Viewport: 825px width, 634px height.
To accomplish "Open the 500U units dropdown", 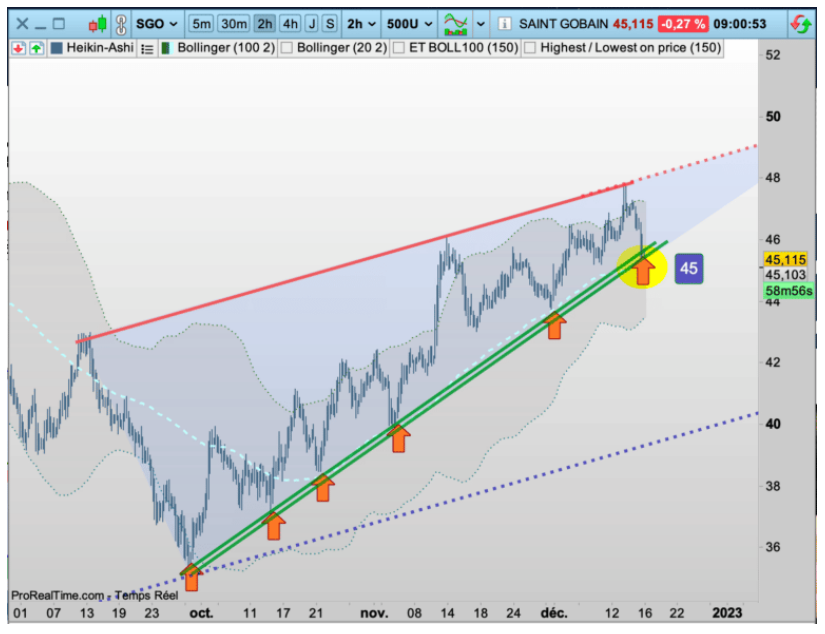I will (x=409, y=24).
